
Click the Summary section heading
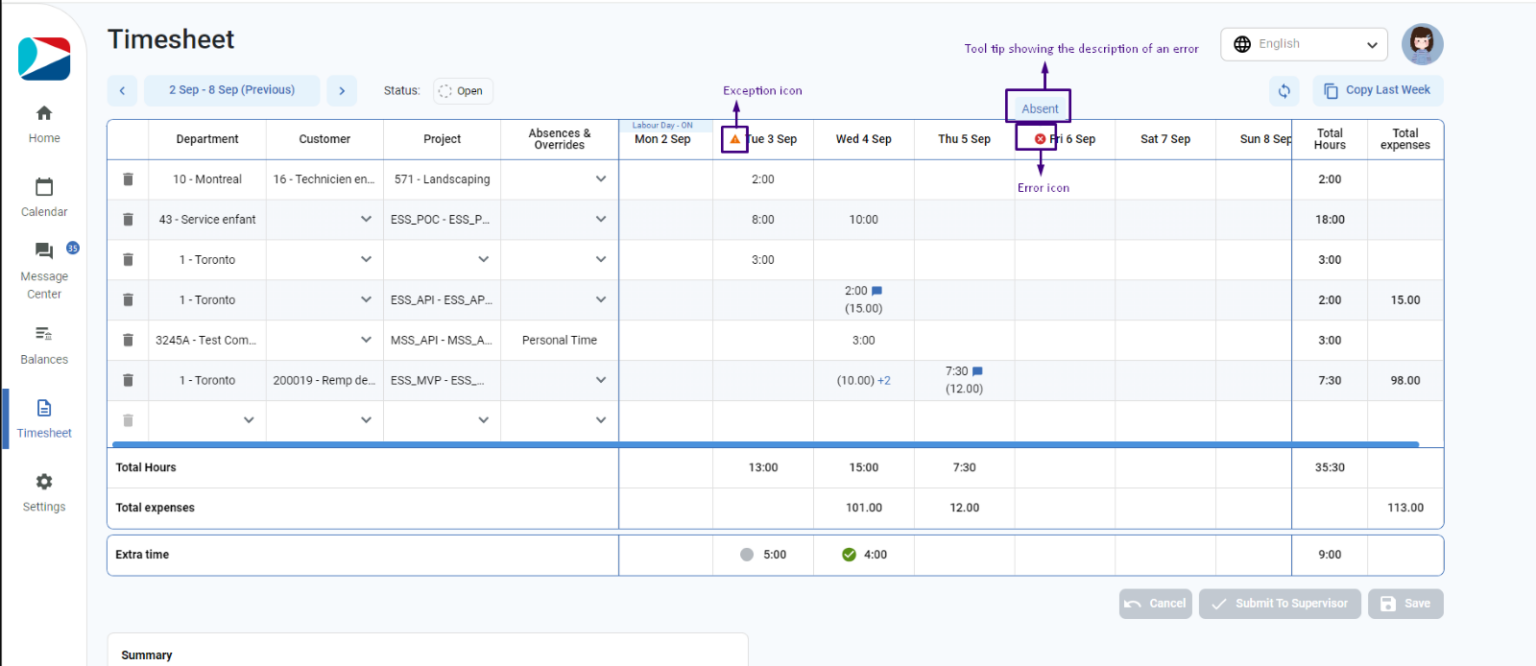pos(147,655)
